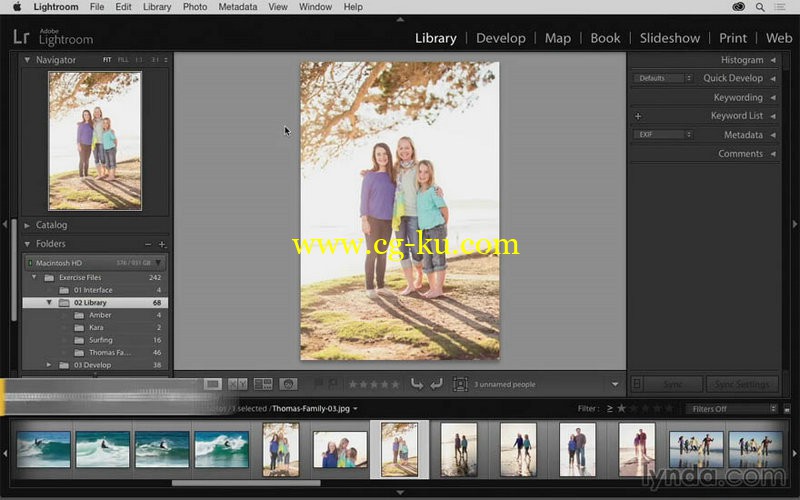
Task: Click the left panel vertical scrollbar
Action: (14, 269)
